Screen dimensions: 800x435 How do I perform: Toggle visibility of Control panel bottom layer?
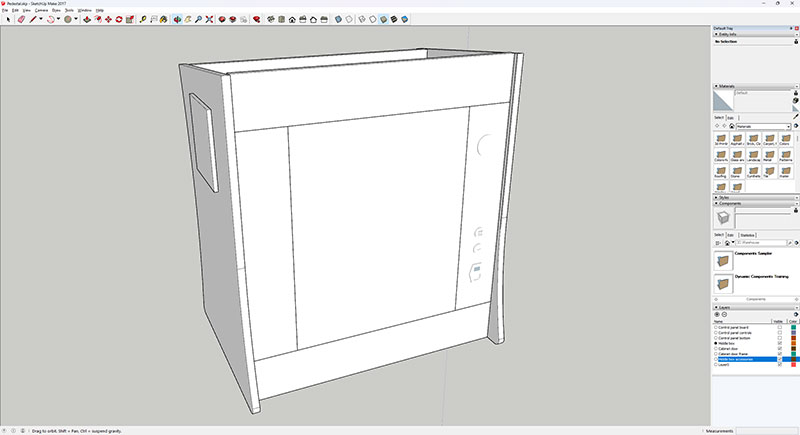(780, 338)
